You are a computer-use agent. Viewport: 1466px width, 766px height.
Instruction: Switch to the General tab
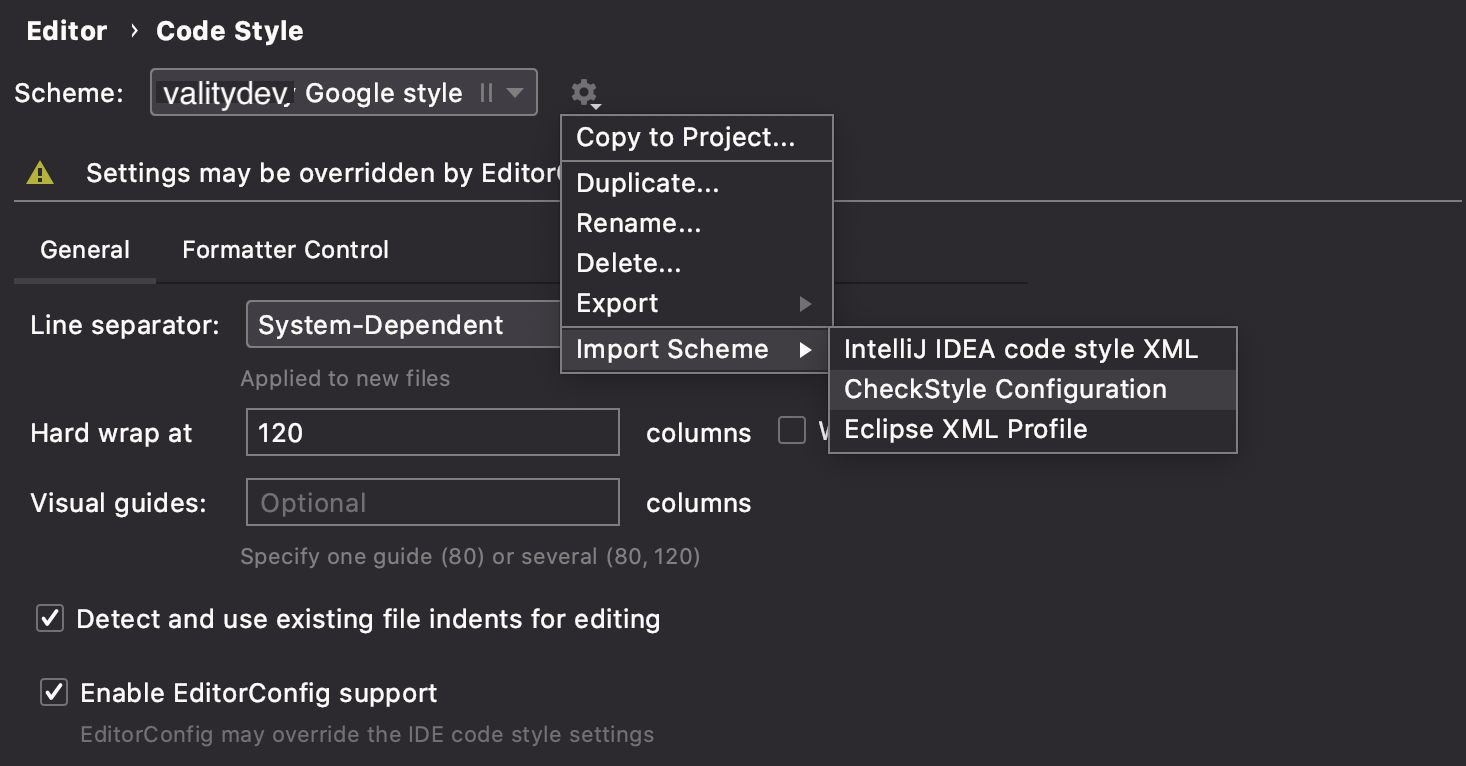[85, 250]
